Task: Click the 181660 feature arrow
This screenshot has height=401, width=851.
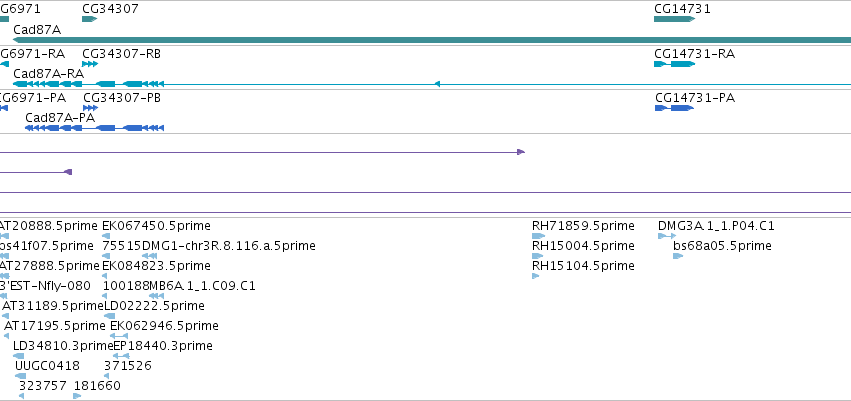Action: [x=77, y=396]
